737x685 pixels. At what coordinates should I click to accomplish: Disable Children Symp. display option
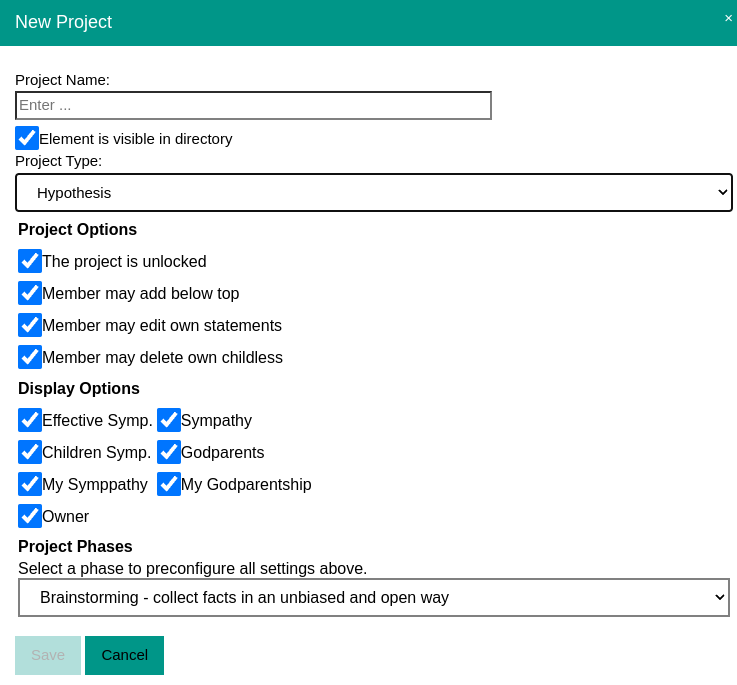(x=30, y=452)
